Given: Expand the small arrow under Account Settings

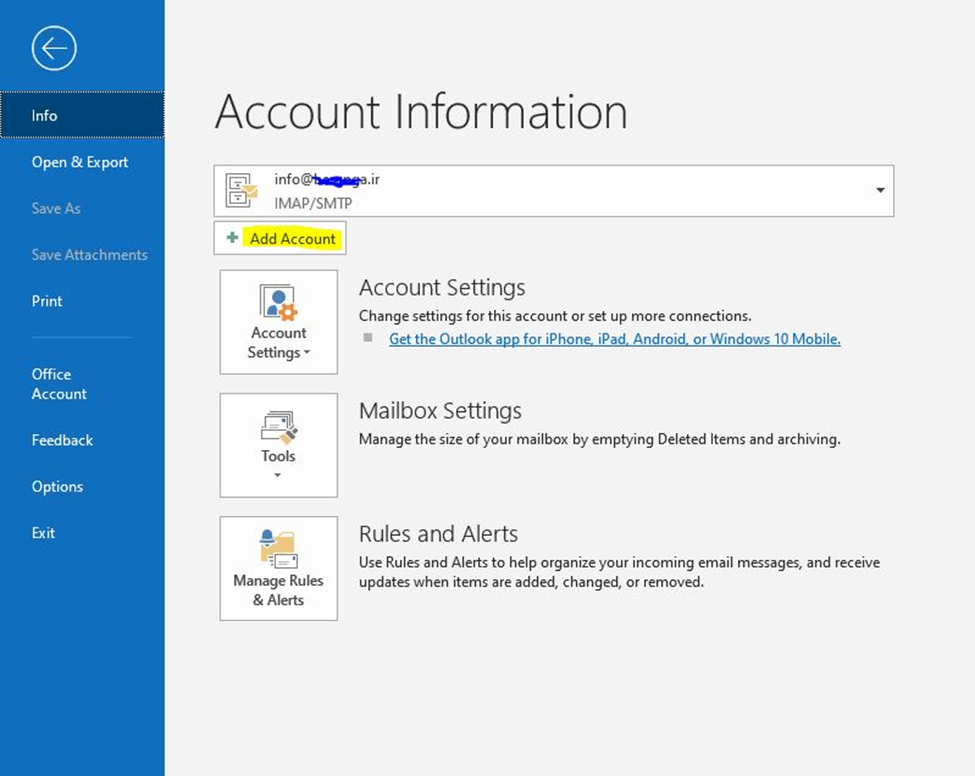Looking at the screenshot, I should point(307,354).
